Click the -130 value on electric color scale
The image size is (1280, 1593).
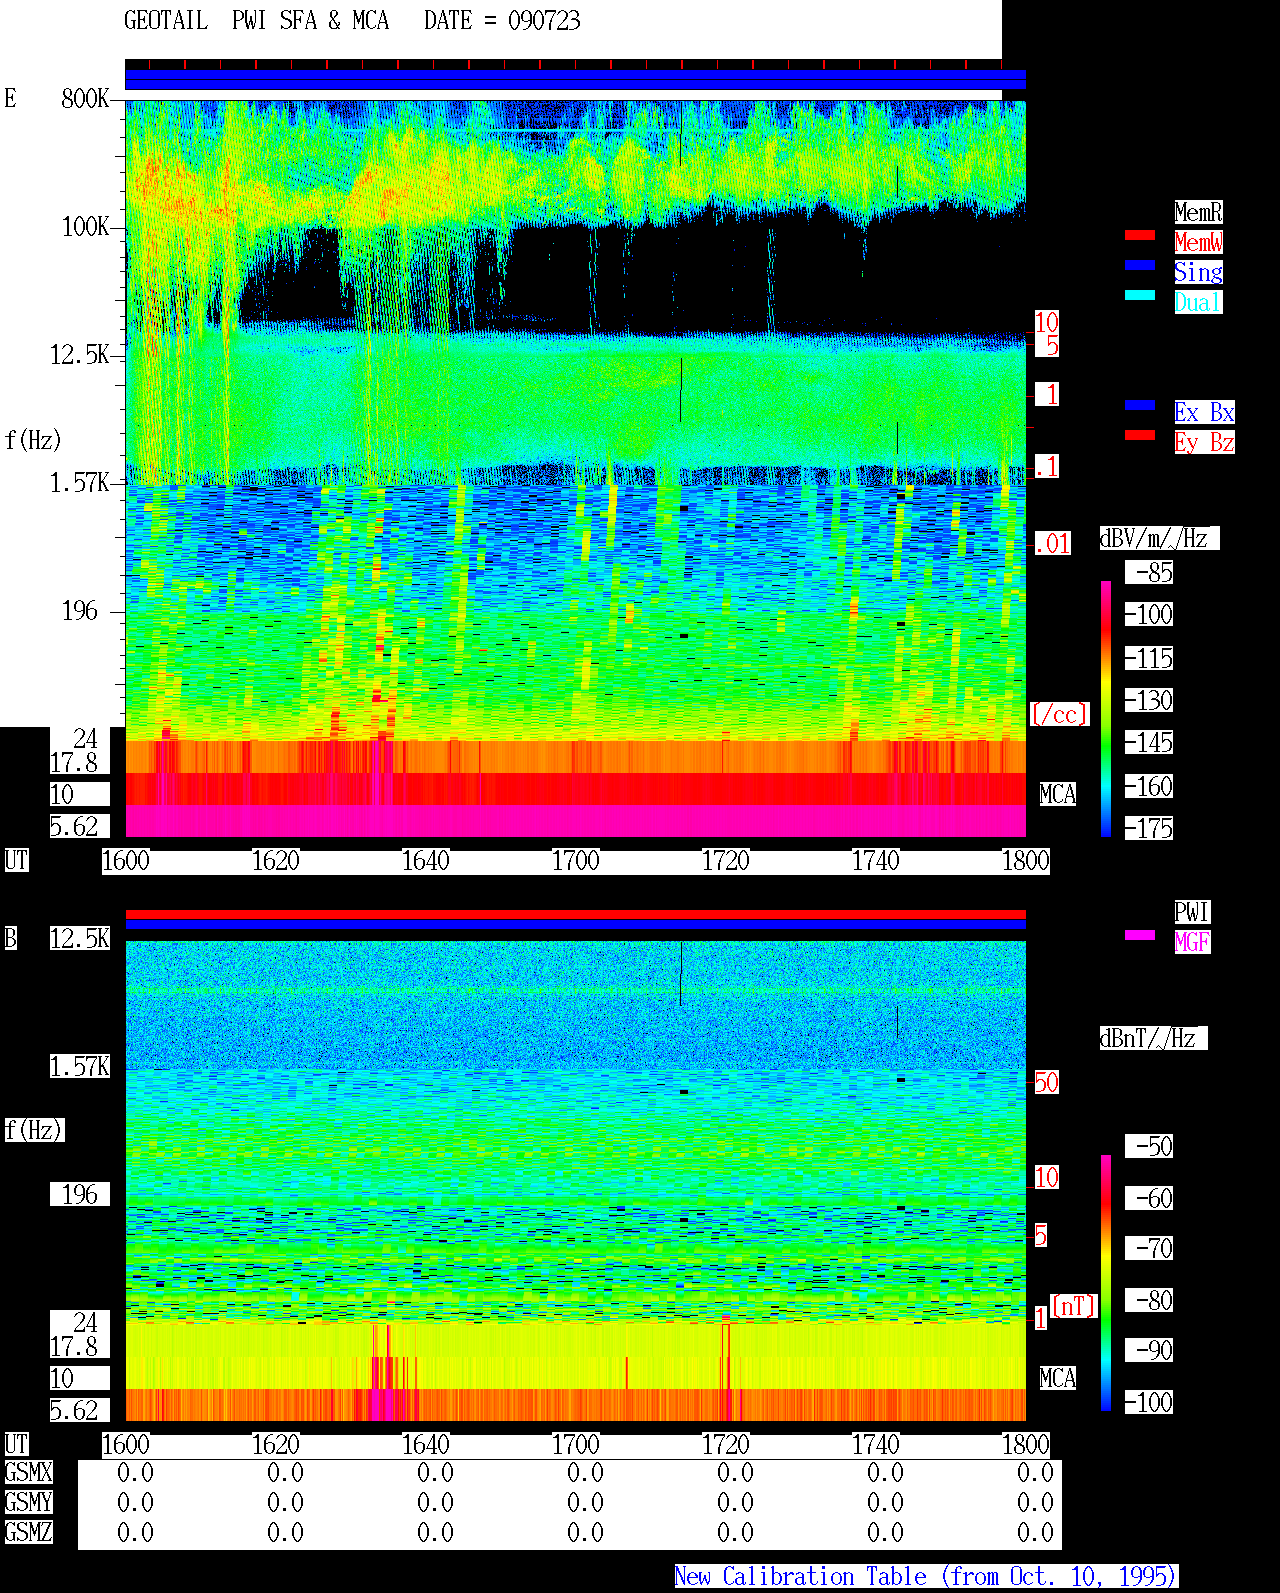tap(1149, 700)
